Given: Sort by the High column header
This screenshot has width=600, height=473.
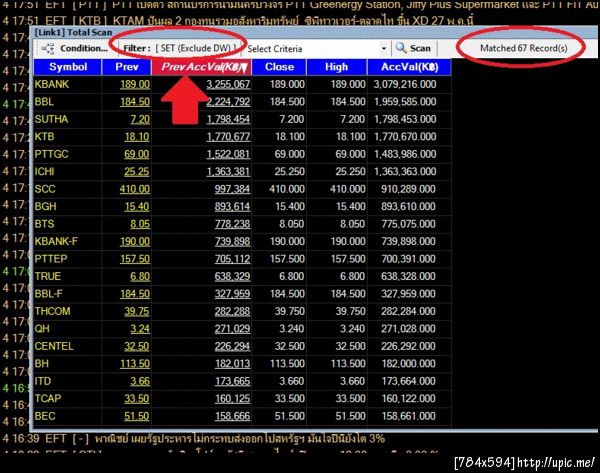Looking at the screenshot, I should click(x=337, y=67).
